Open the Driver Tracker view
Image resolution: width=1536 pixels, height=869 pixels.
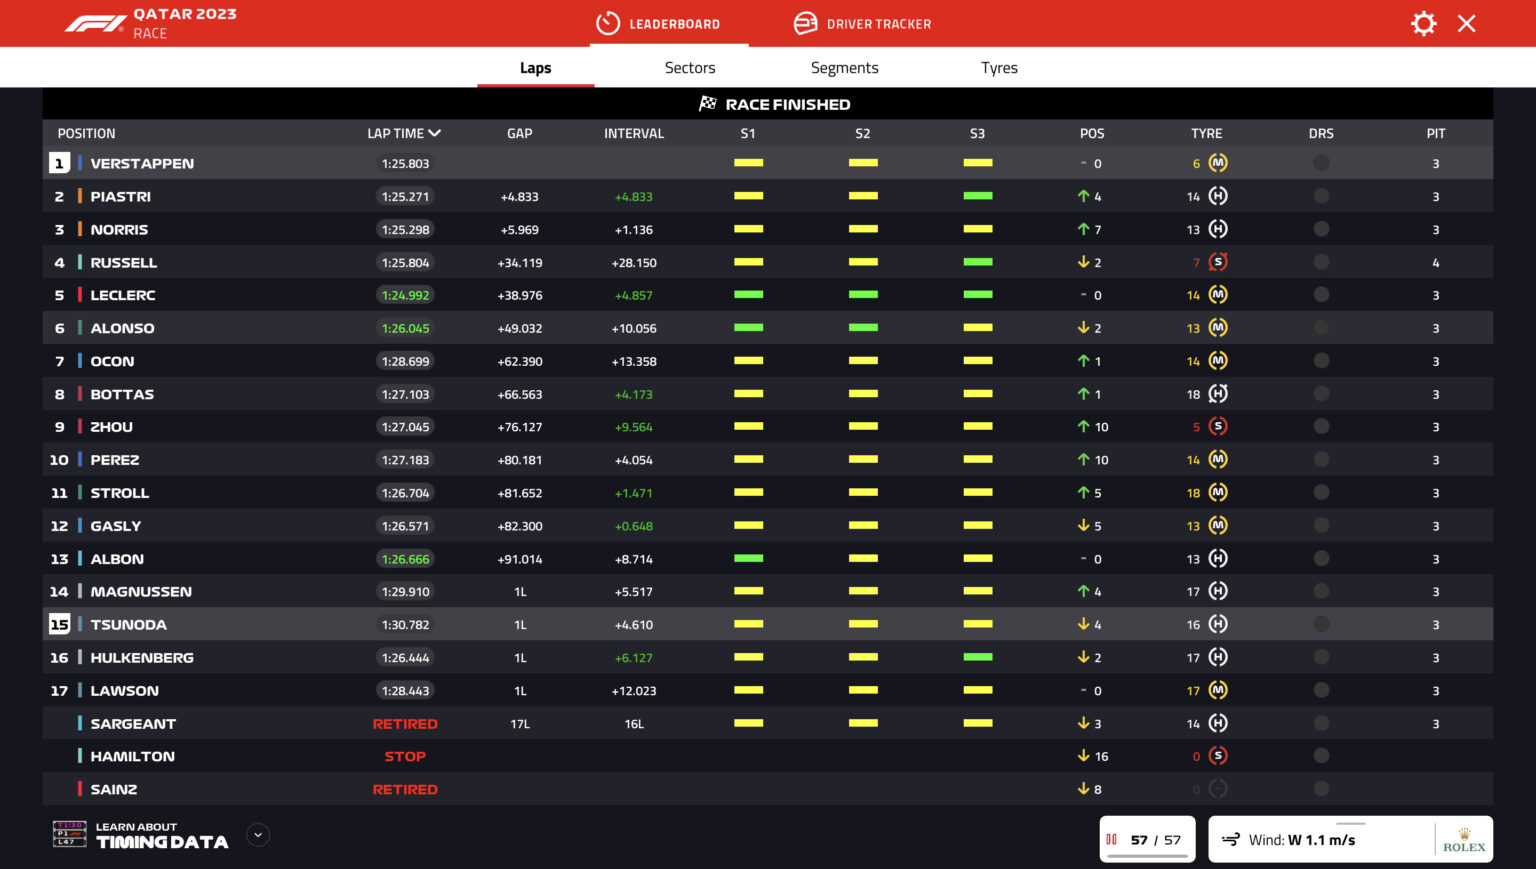point(862,23)
